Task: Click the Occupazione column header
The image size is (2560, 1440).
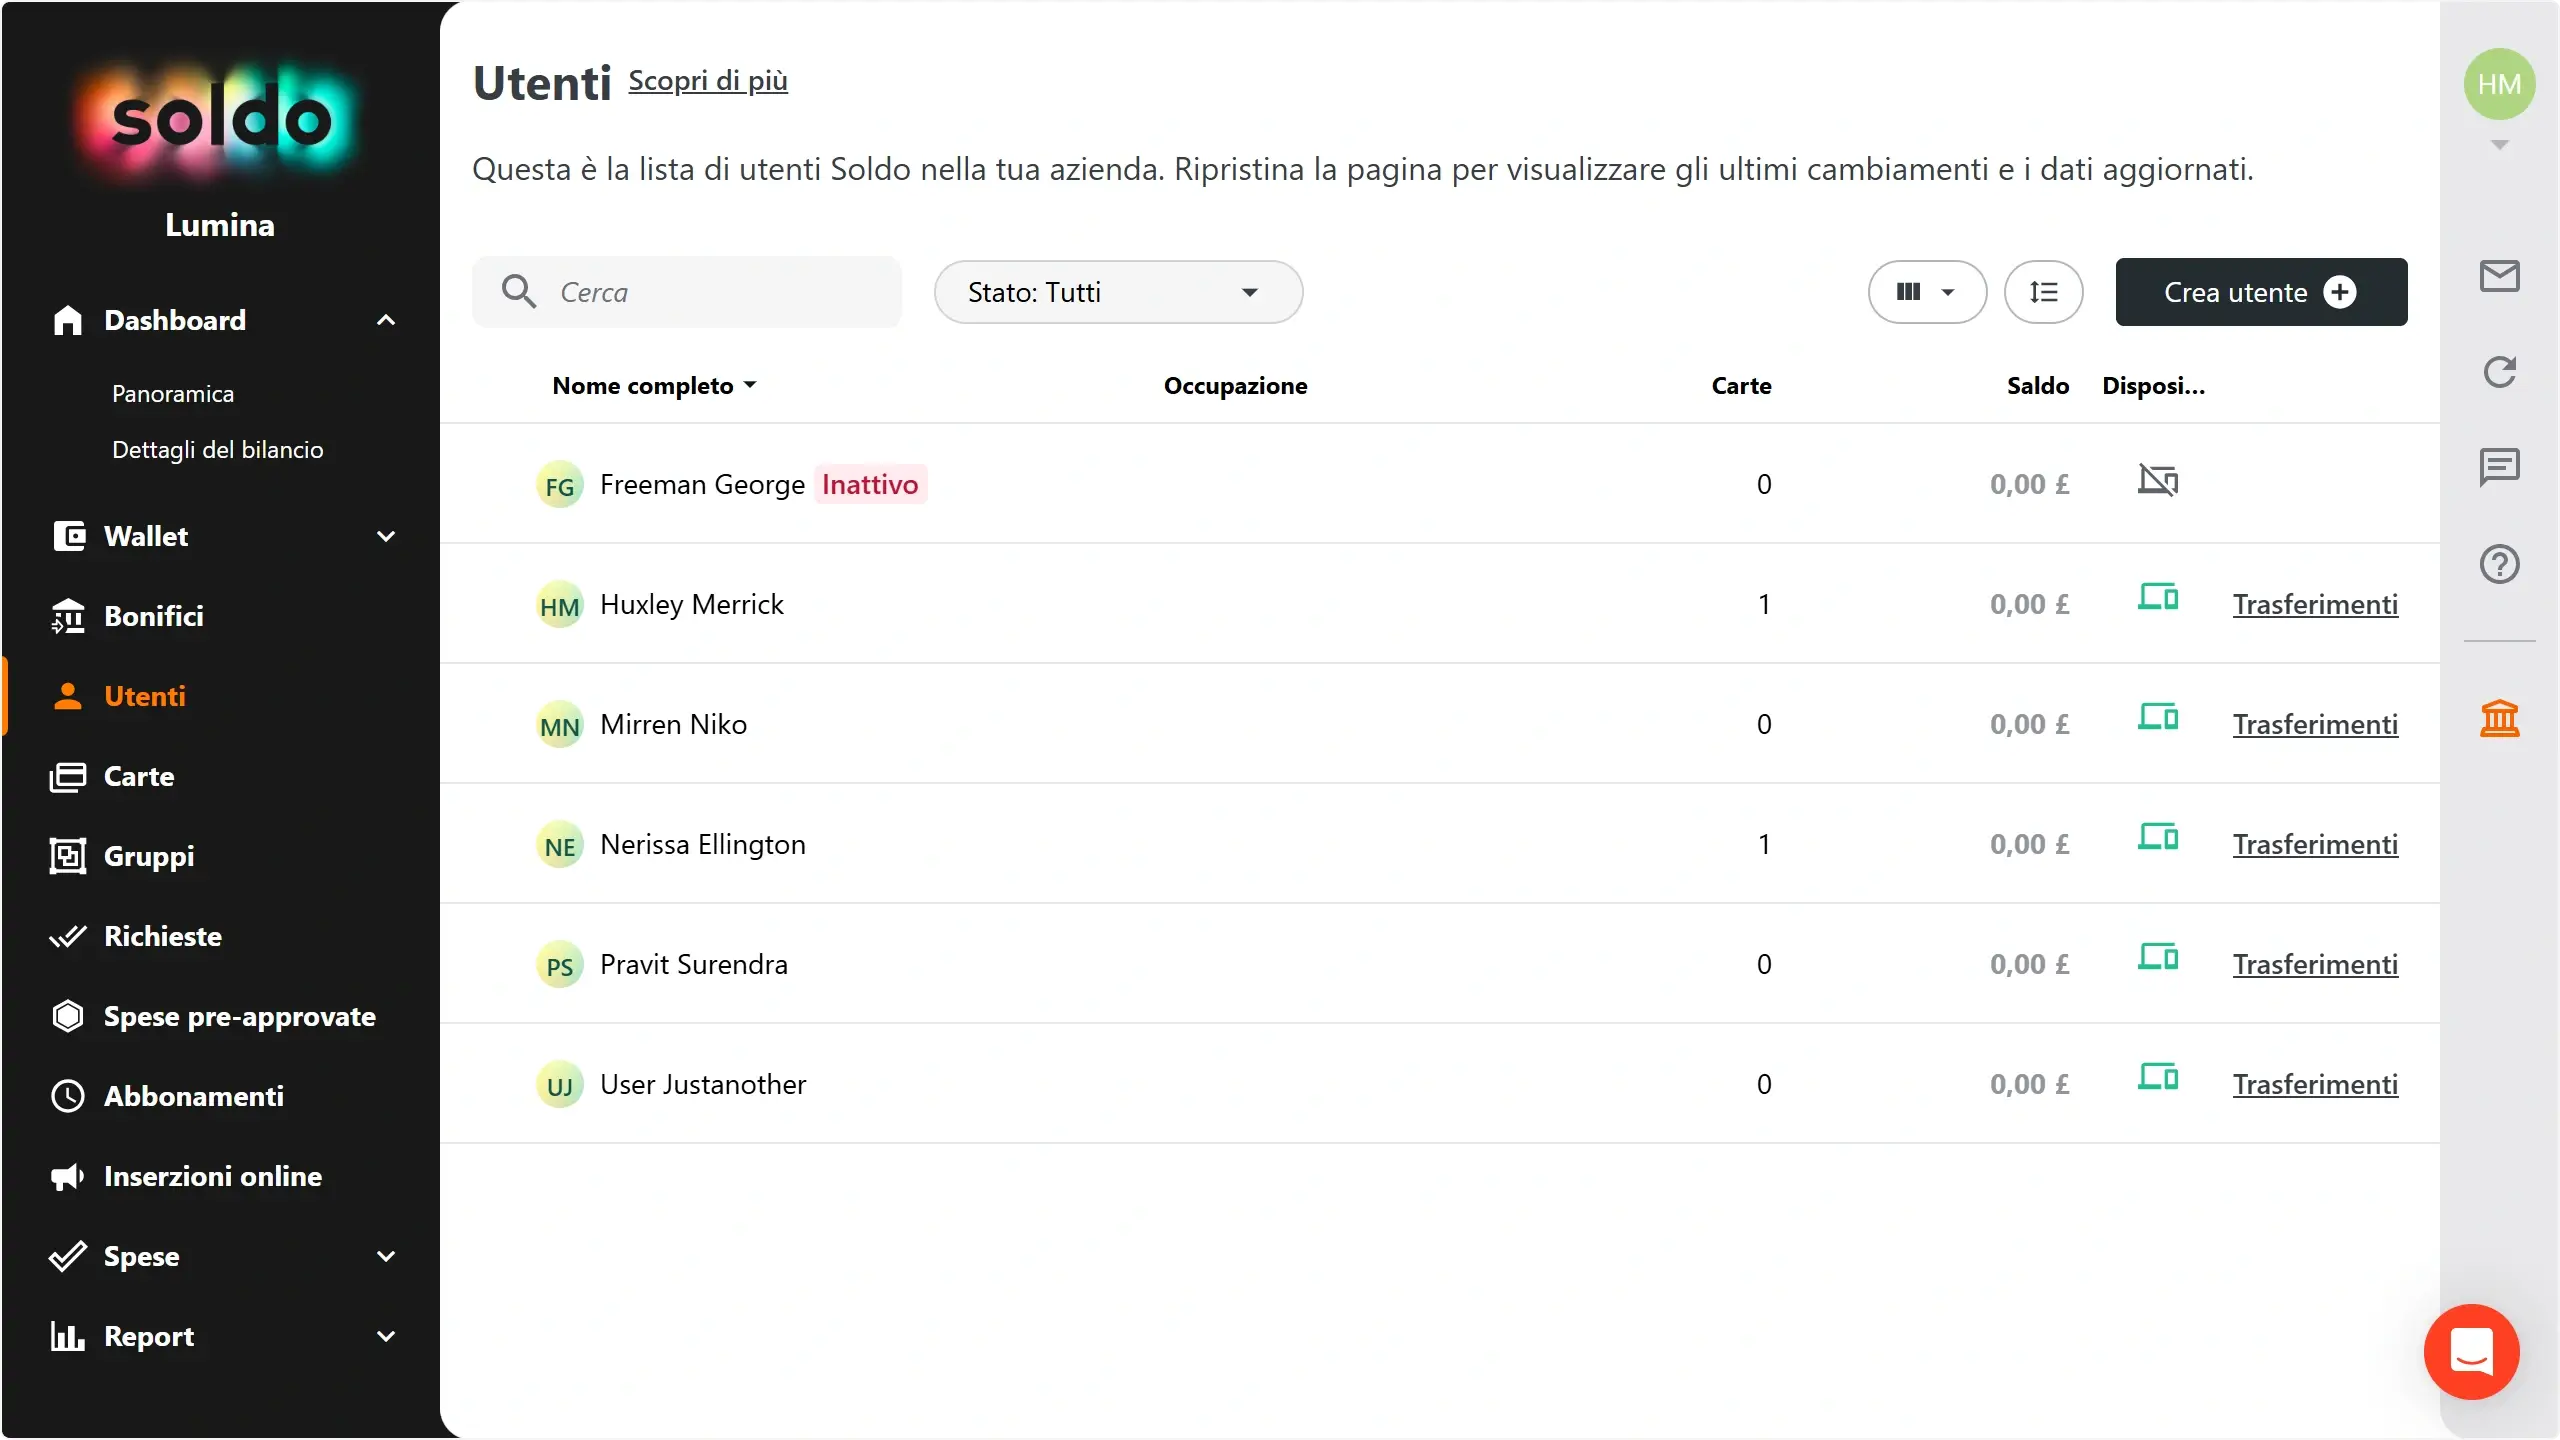Action: tap(1235, 386)
